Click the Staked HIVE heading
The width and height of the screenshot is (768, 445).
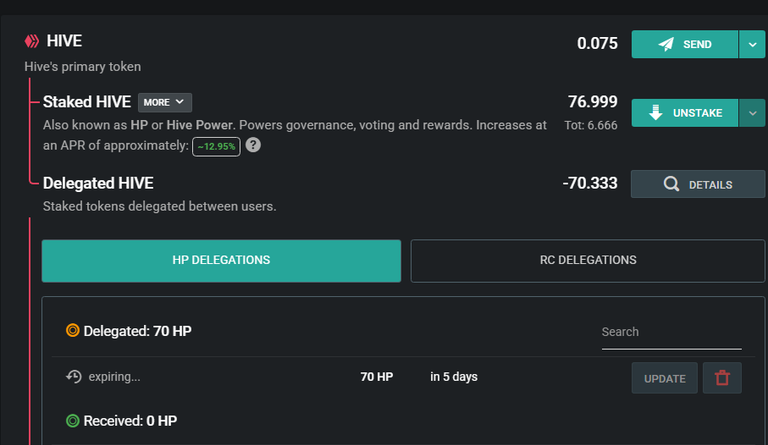pyautogui.click(x=87, y=102)
